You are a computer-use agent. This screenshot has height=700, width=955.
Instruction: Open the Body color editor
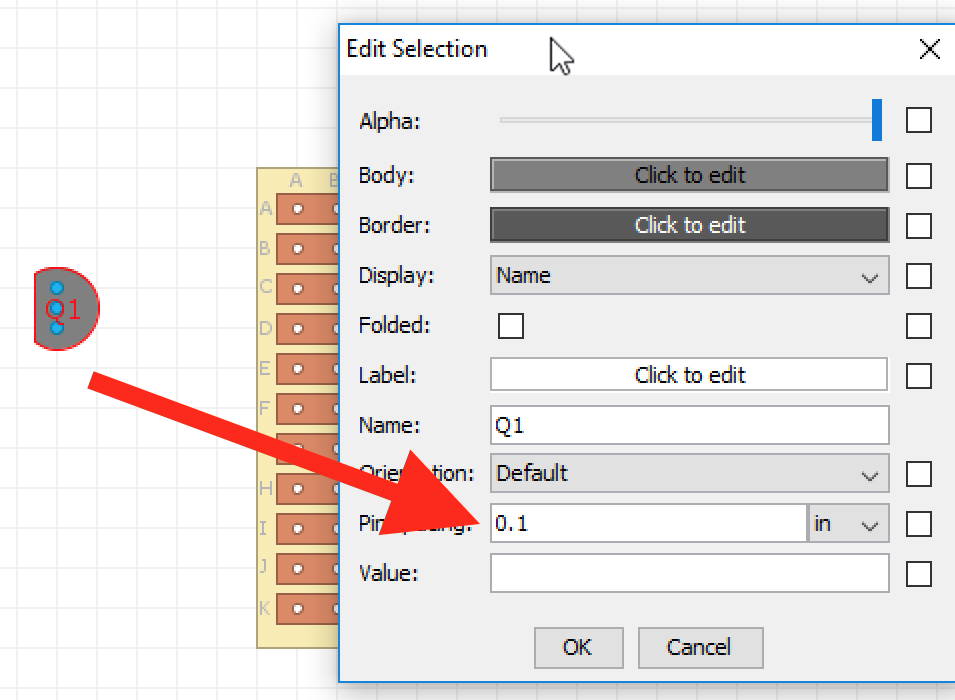(x=689, y=175)
